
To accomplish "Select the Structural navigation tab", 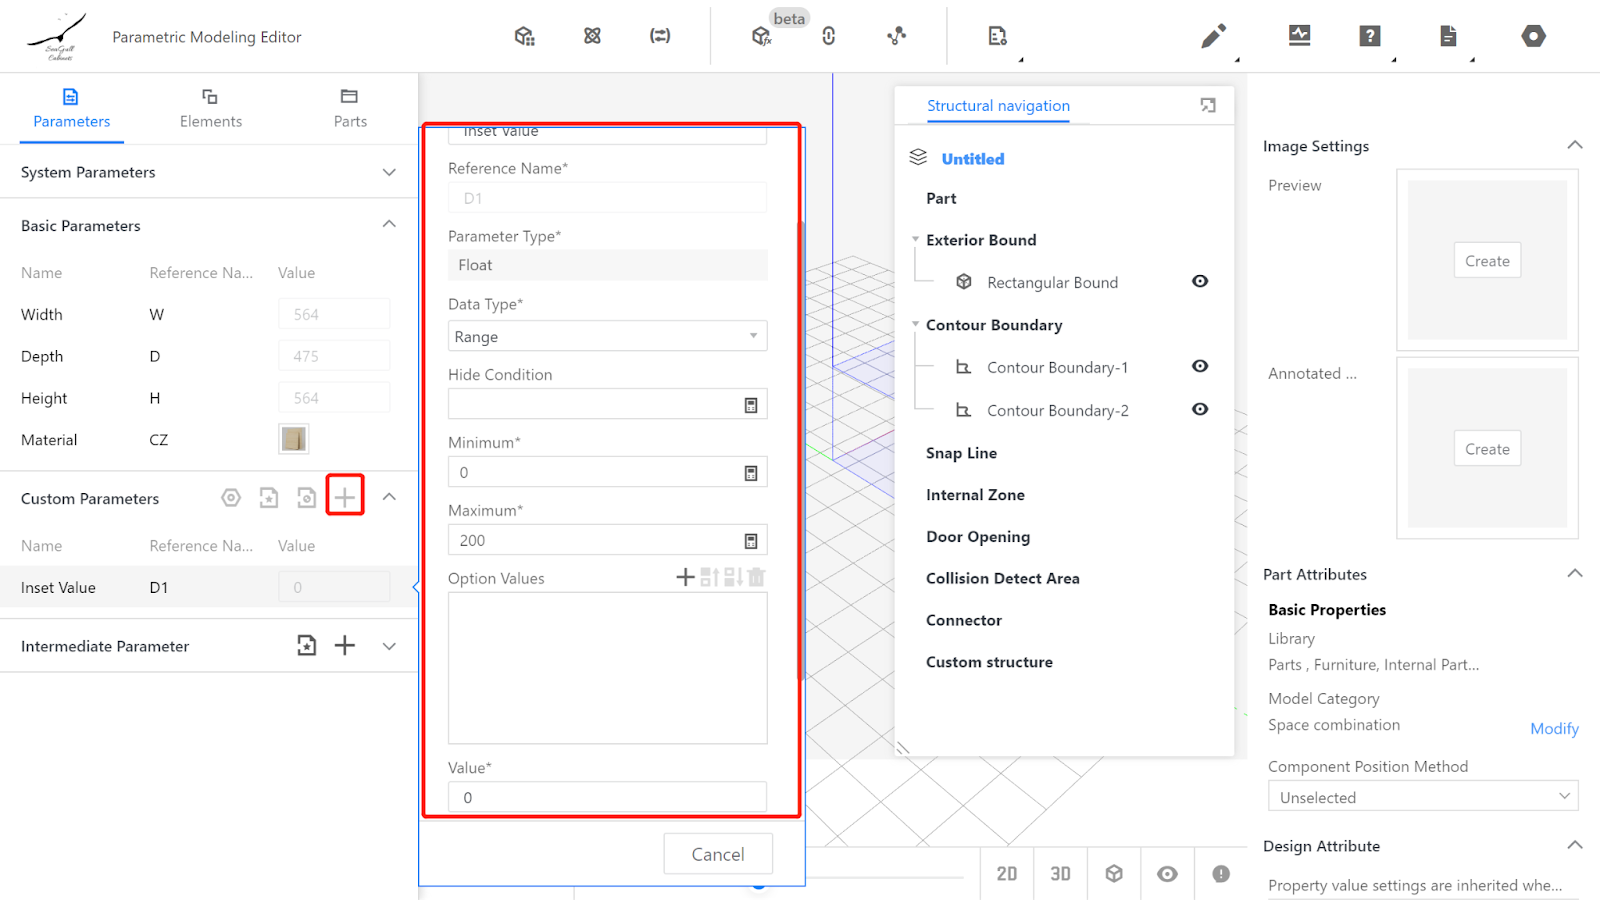I will (998, 106).
